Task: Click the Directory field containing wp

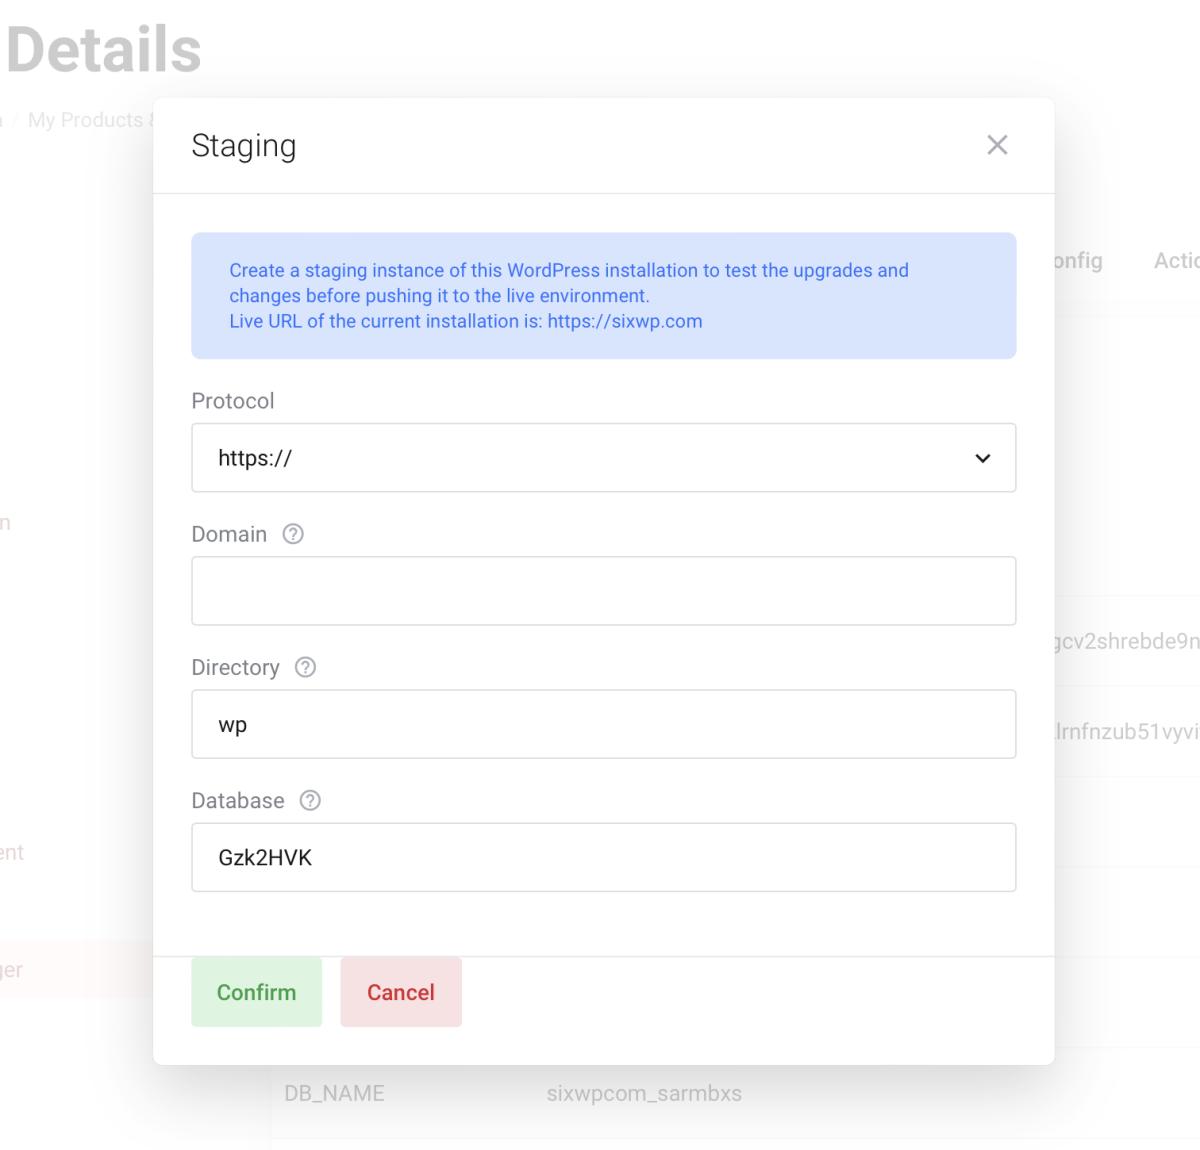Action: tap(603, 724)
